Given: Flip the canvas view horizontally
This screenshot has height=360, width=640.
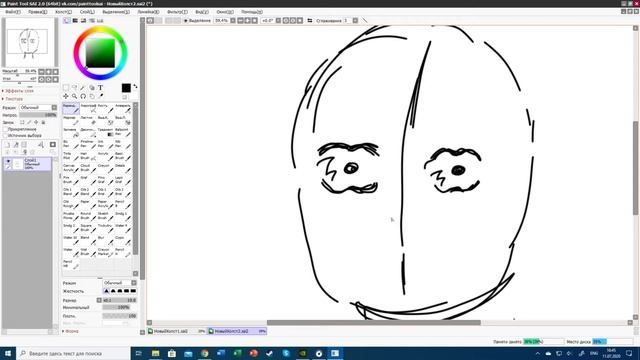Looking at the screenshot, I should pyautogui.click(x=310, y=20).
